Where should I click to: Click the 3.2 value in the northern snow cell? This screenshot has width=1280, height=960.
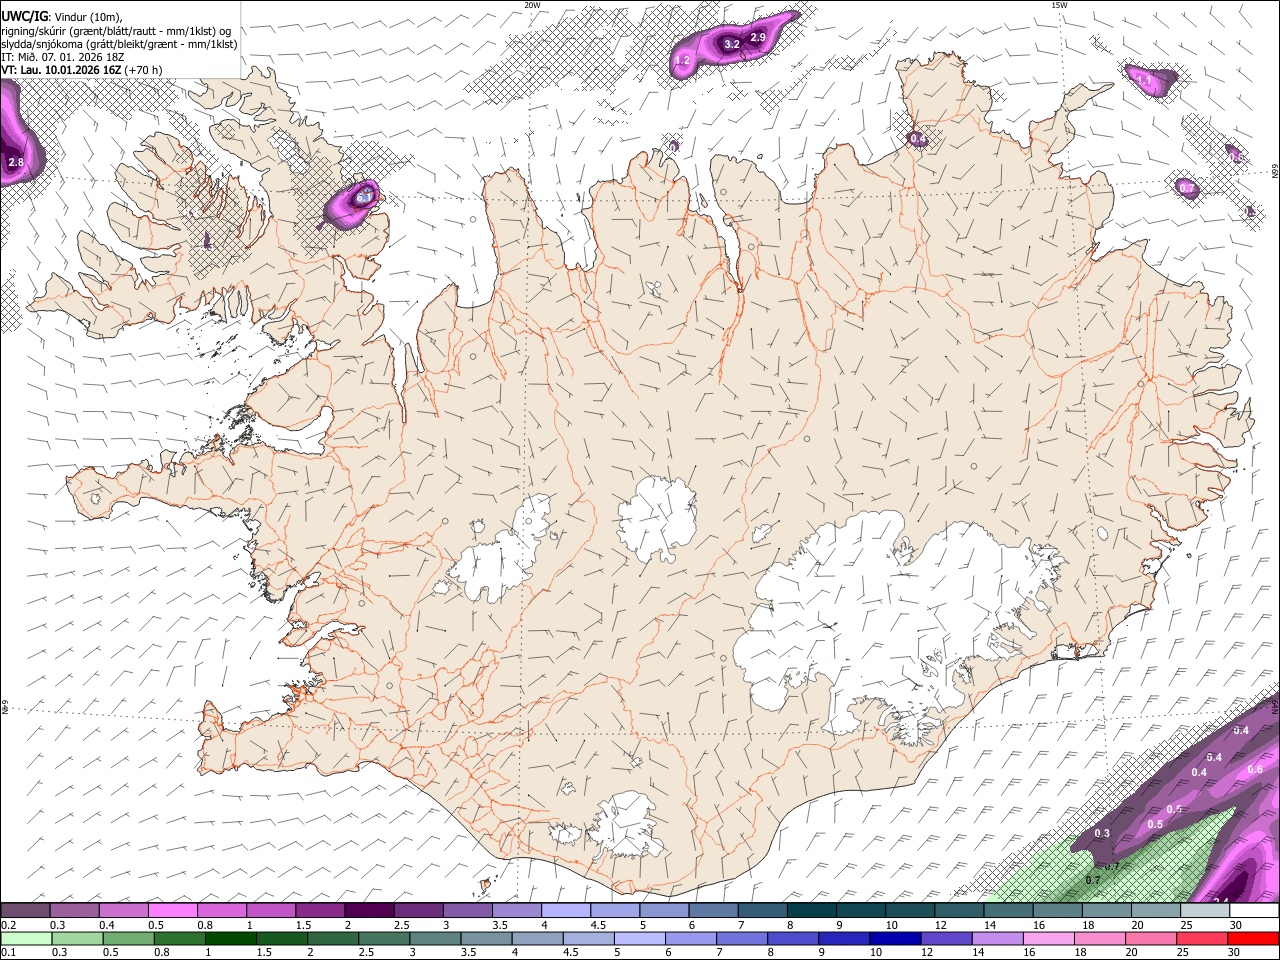tap(731, 44)
